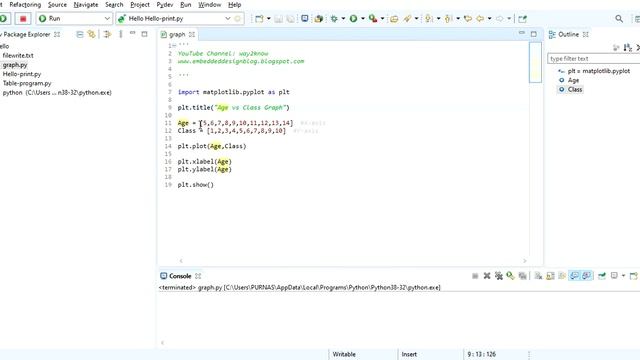Select the Console view tab

pyautogui.click(x=180, y=276)
